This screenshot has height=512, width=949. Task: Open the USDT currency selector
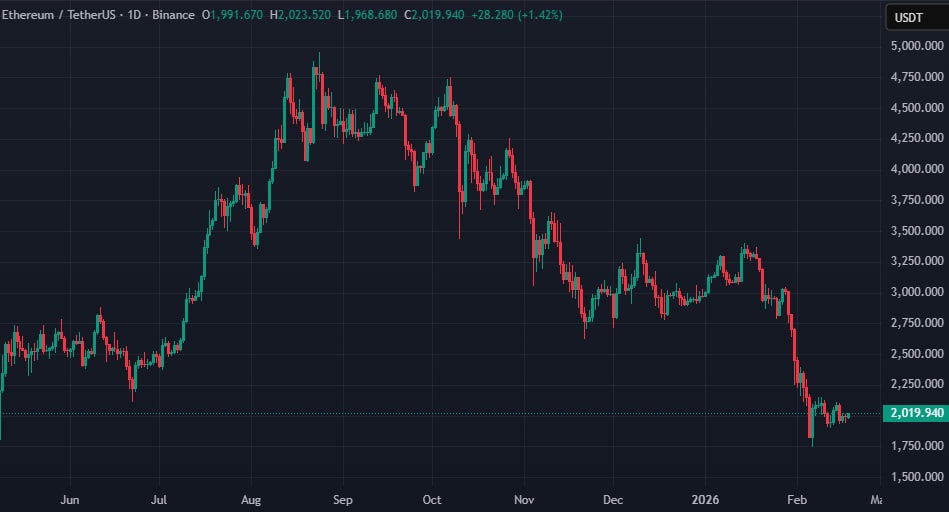pos(918,18)
